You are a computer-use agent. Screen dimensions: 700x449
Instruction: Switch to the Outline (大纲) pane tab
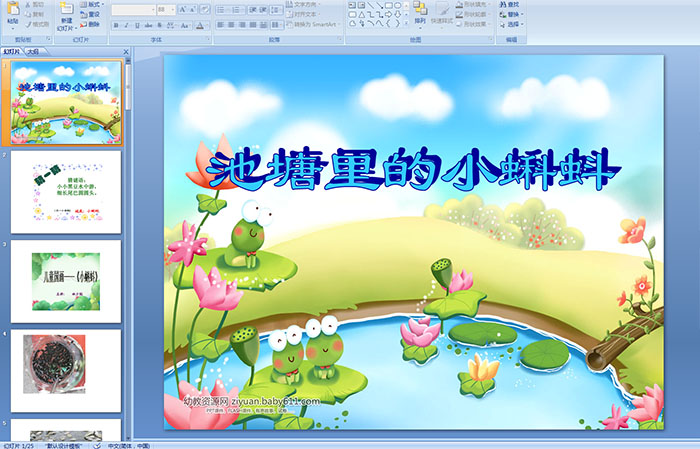tap(33, 51)
